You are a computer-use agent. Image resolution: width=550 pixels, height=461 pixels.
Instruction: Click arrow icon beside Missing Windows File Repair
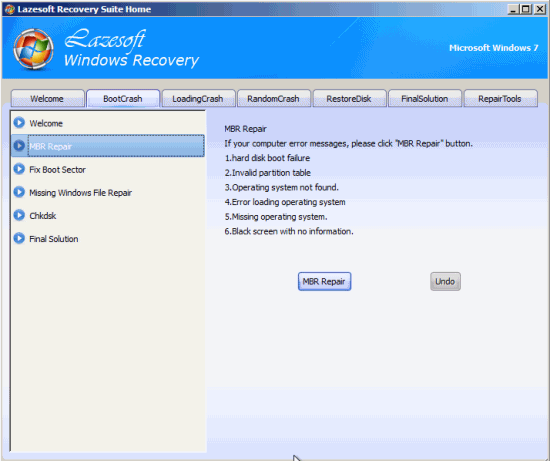19,192
